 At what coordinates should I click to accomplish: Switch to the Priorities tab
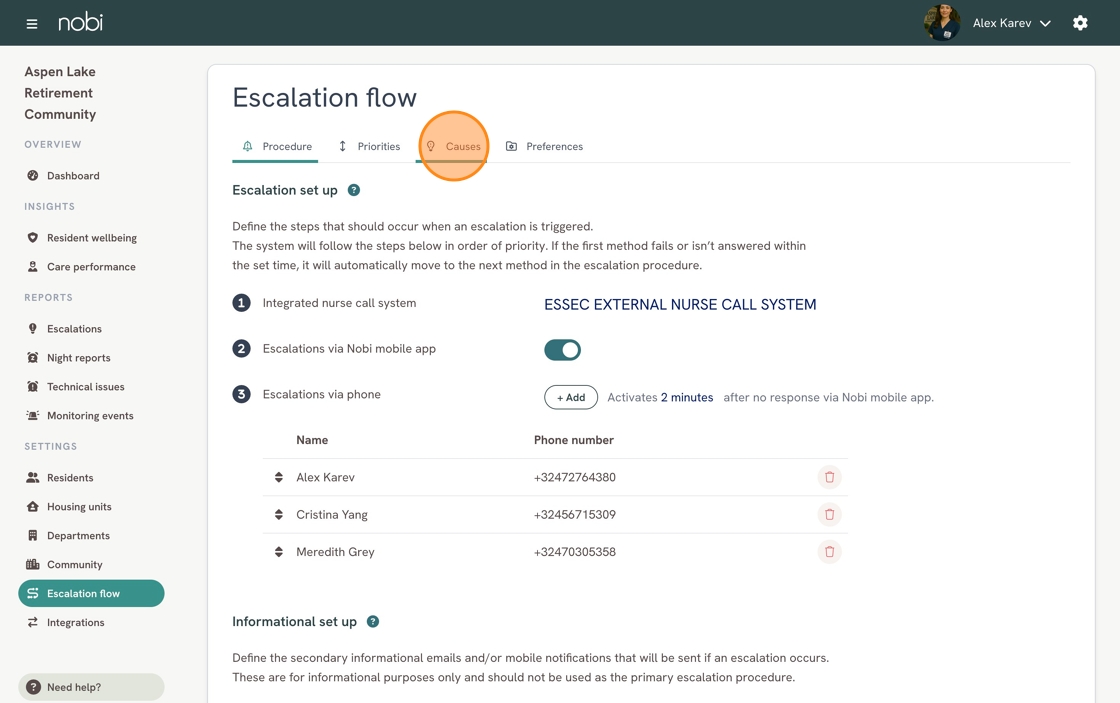369,146
